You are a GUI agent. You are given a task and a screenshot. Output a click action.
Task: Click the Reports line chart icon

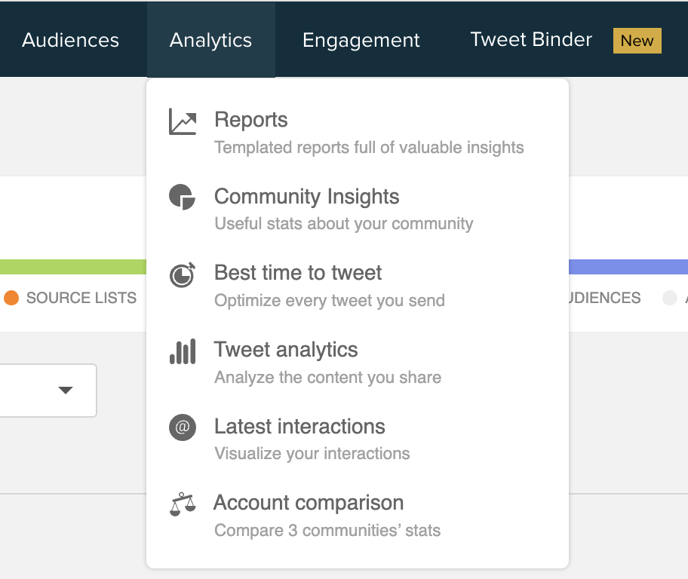pyautogui.click(x=183, y=122)
